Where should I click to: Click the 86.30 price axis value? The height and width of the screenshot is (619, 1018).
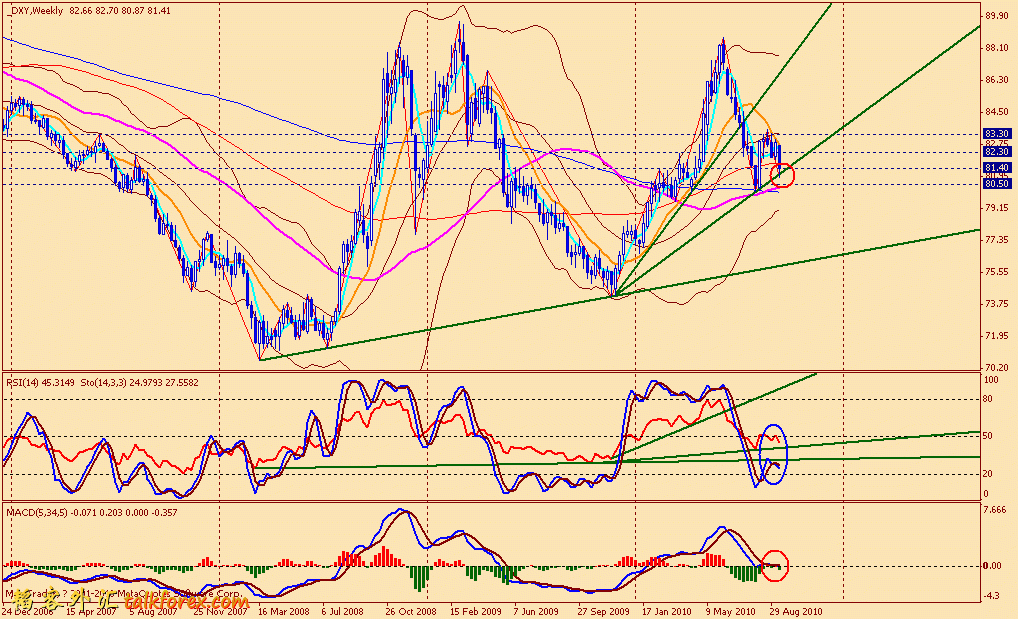click(x=997, y=80)
